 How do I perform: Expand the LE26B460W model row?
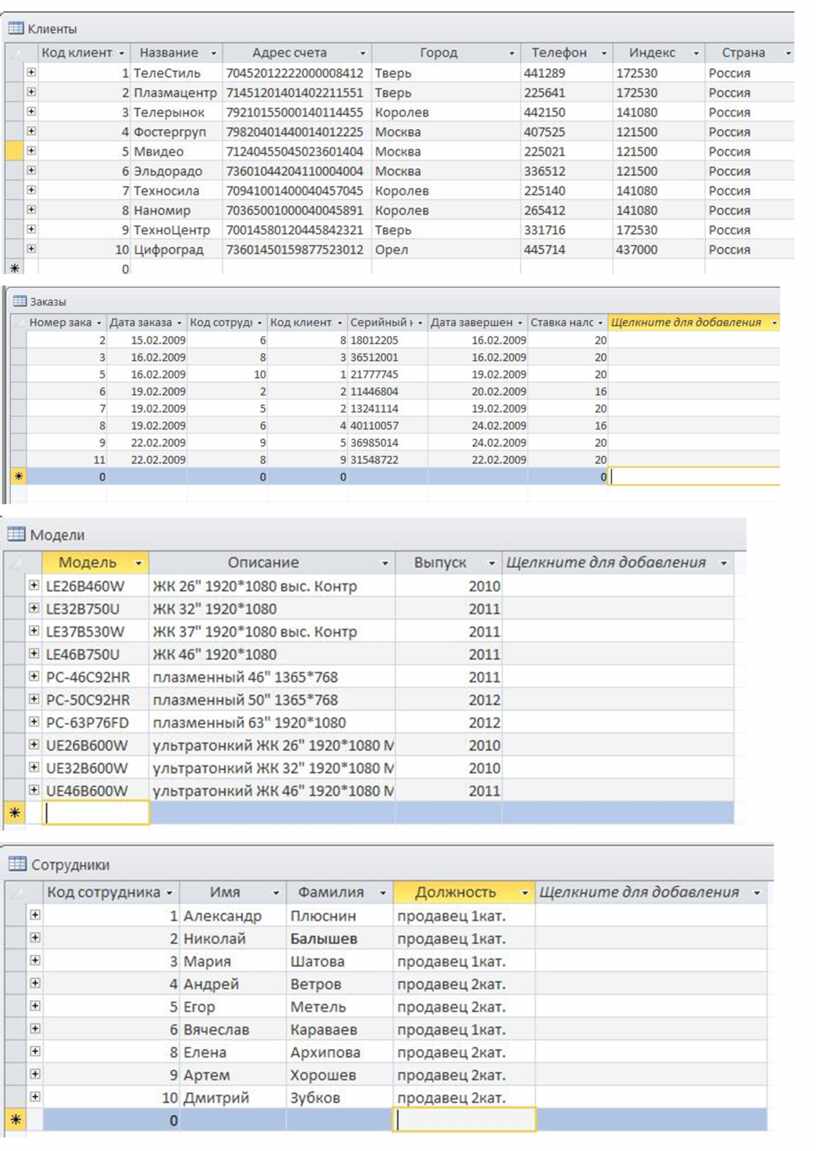pos(34,586)
